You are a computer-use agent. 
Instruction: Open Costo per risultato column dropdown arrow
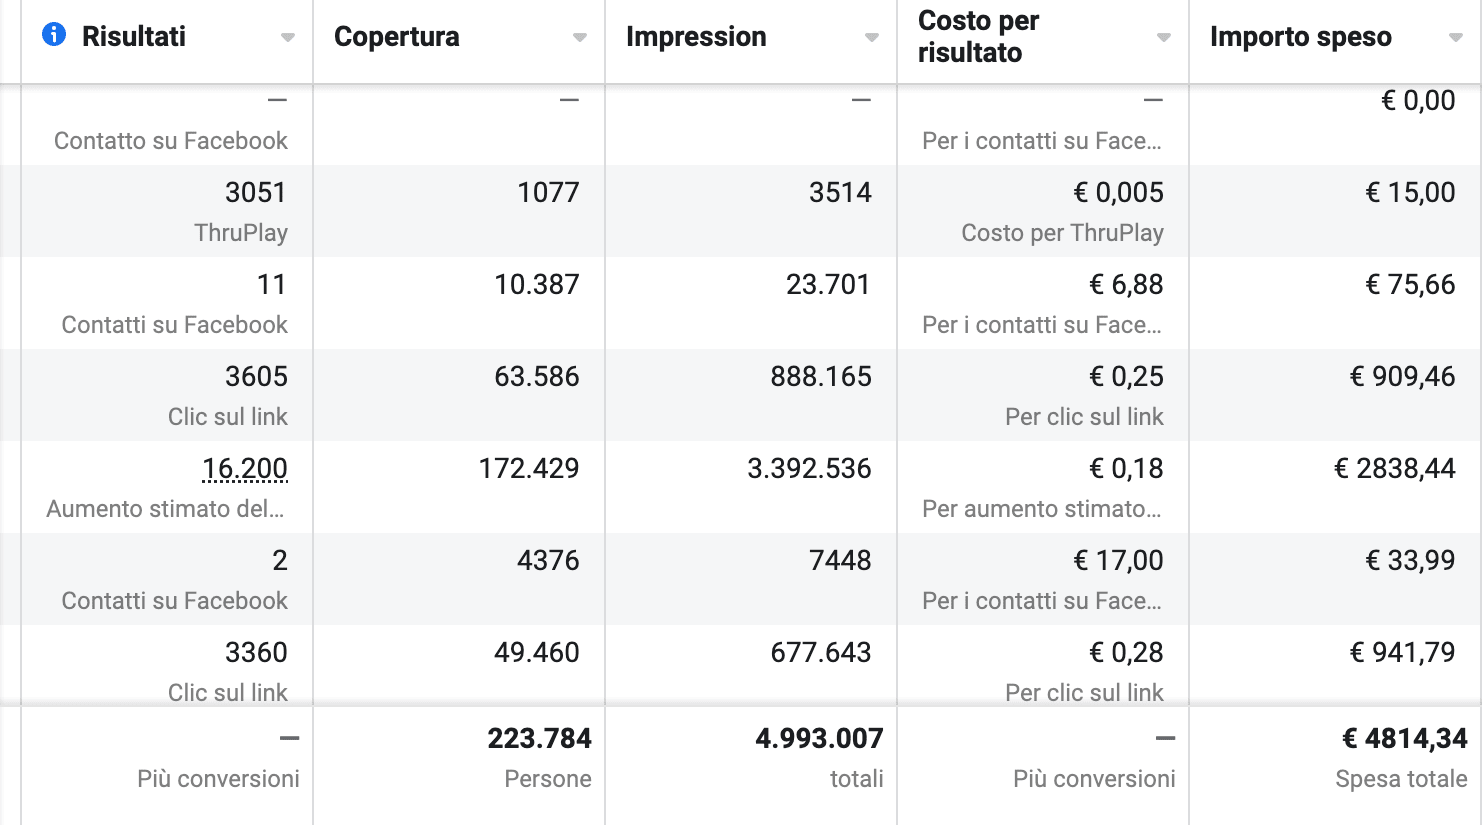coord(1164,38)
